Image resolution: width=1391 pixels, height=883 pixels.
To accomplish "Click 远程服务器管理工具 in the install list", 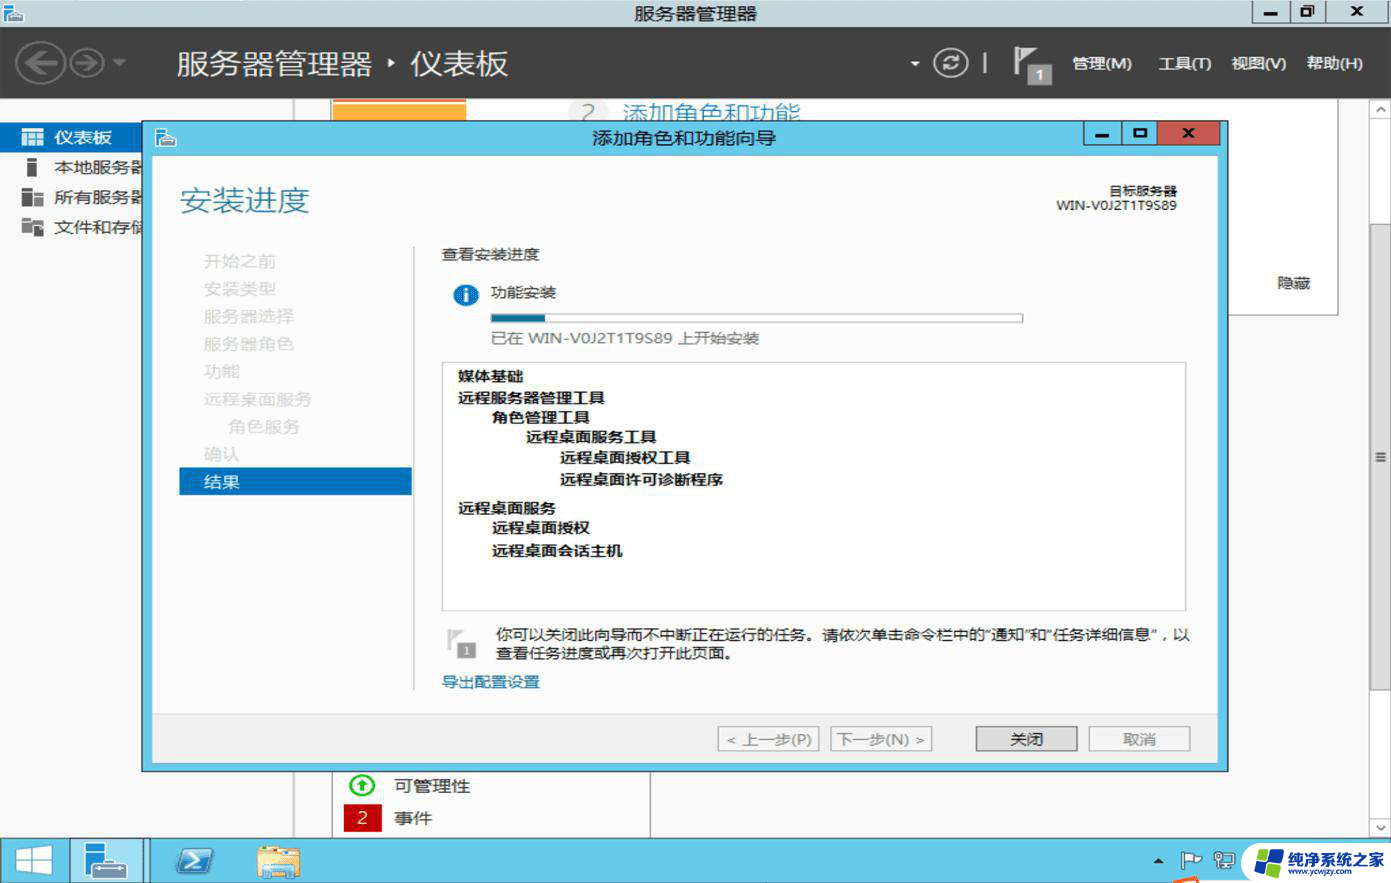I will pyautogui.click(x=531, y=397).
